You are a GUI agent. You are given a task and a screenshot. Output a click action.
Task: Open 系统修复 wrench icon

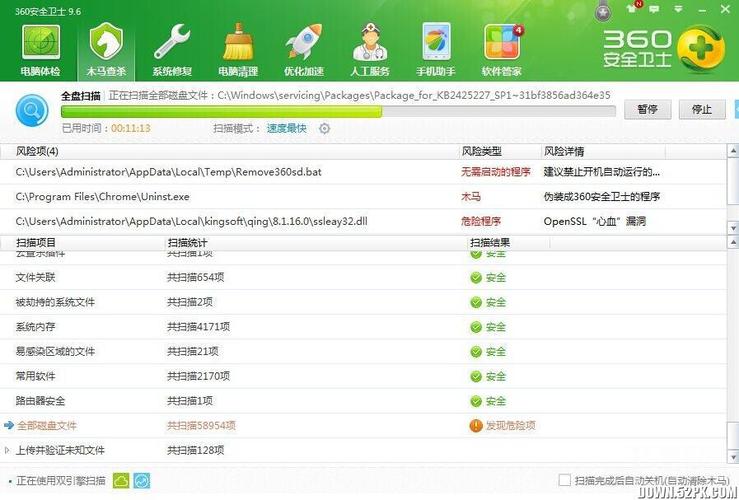172,42
